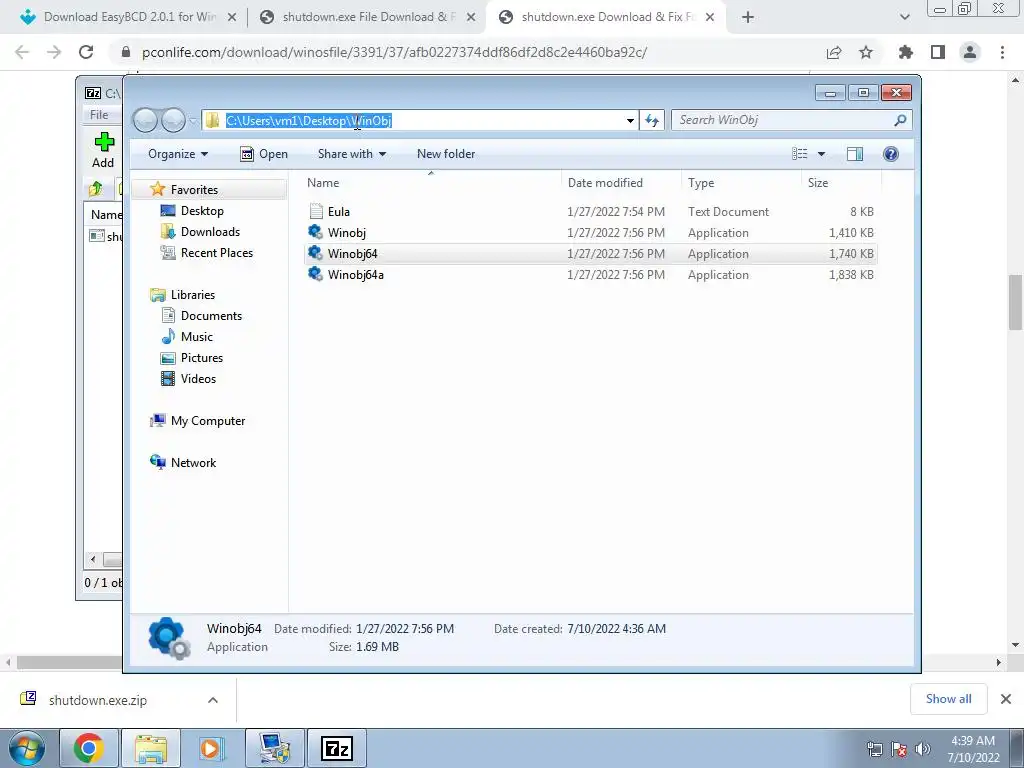Expand shutdown.exe.zip download options chevron

pyautogui.click(x=213, y=700)
